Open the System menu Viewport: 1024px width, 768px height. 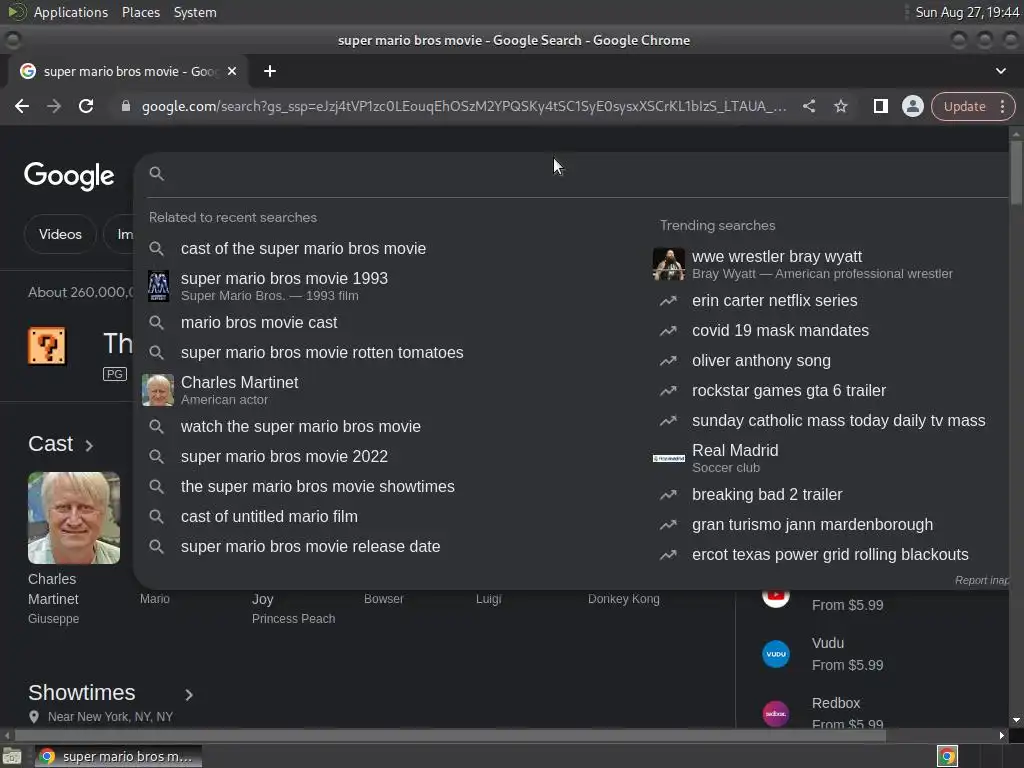tap(195, 12)
